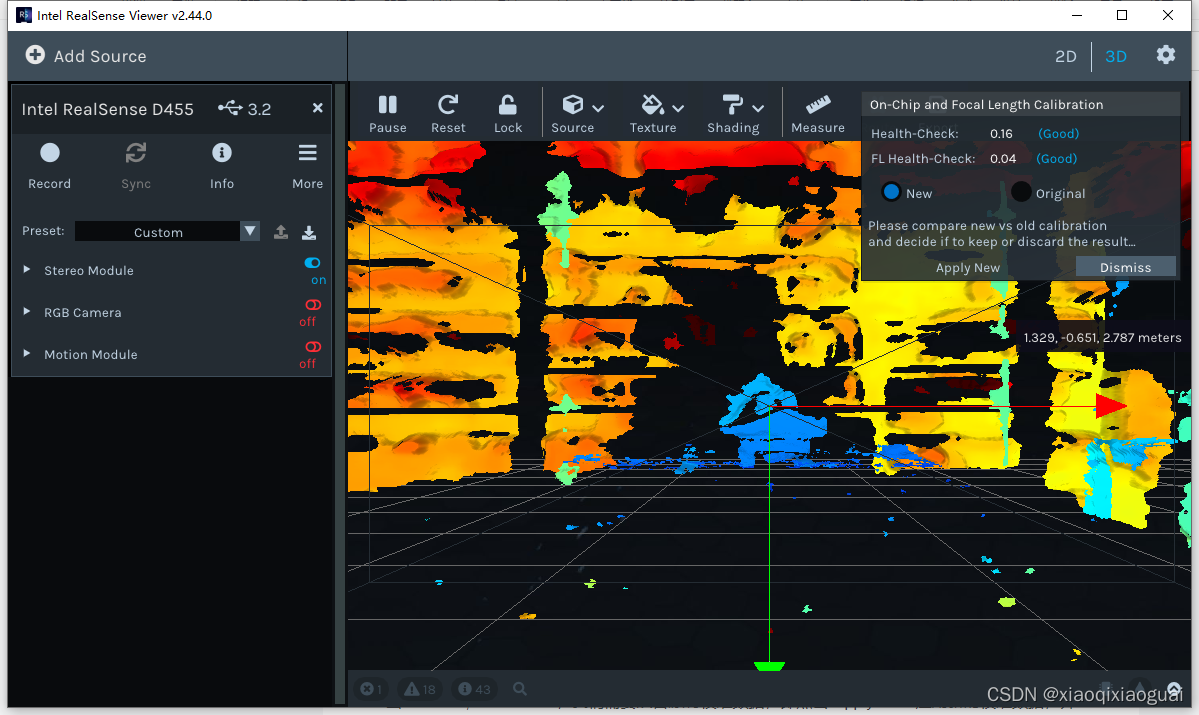Image resolution: width=1199 pixels, height=715 pixels.
Task: Toggle the Stereo Module off
Action: pos(313,263)
